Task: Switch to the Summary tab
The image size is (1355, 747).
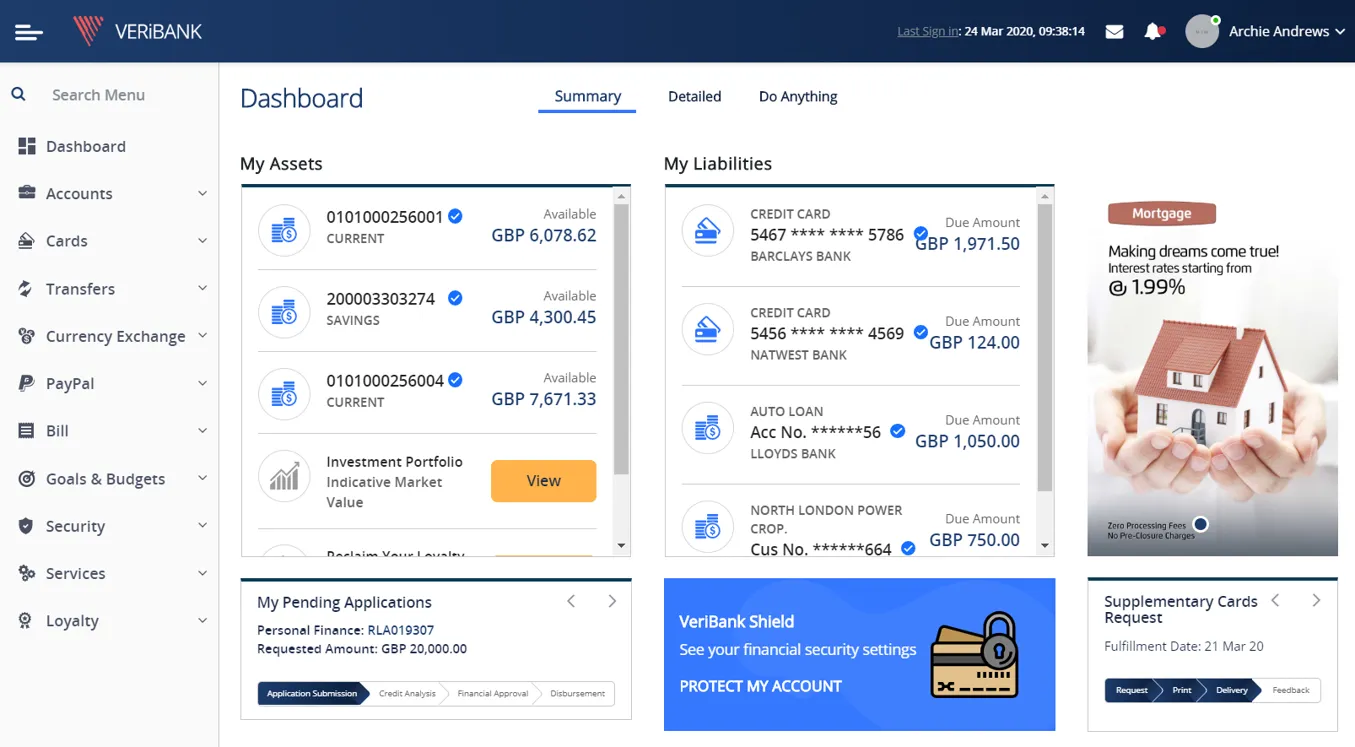Action: (587, 96)
